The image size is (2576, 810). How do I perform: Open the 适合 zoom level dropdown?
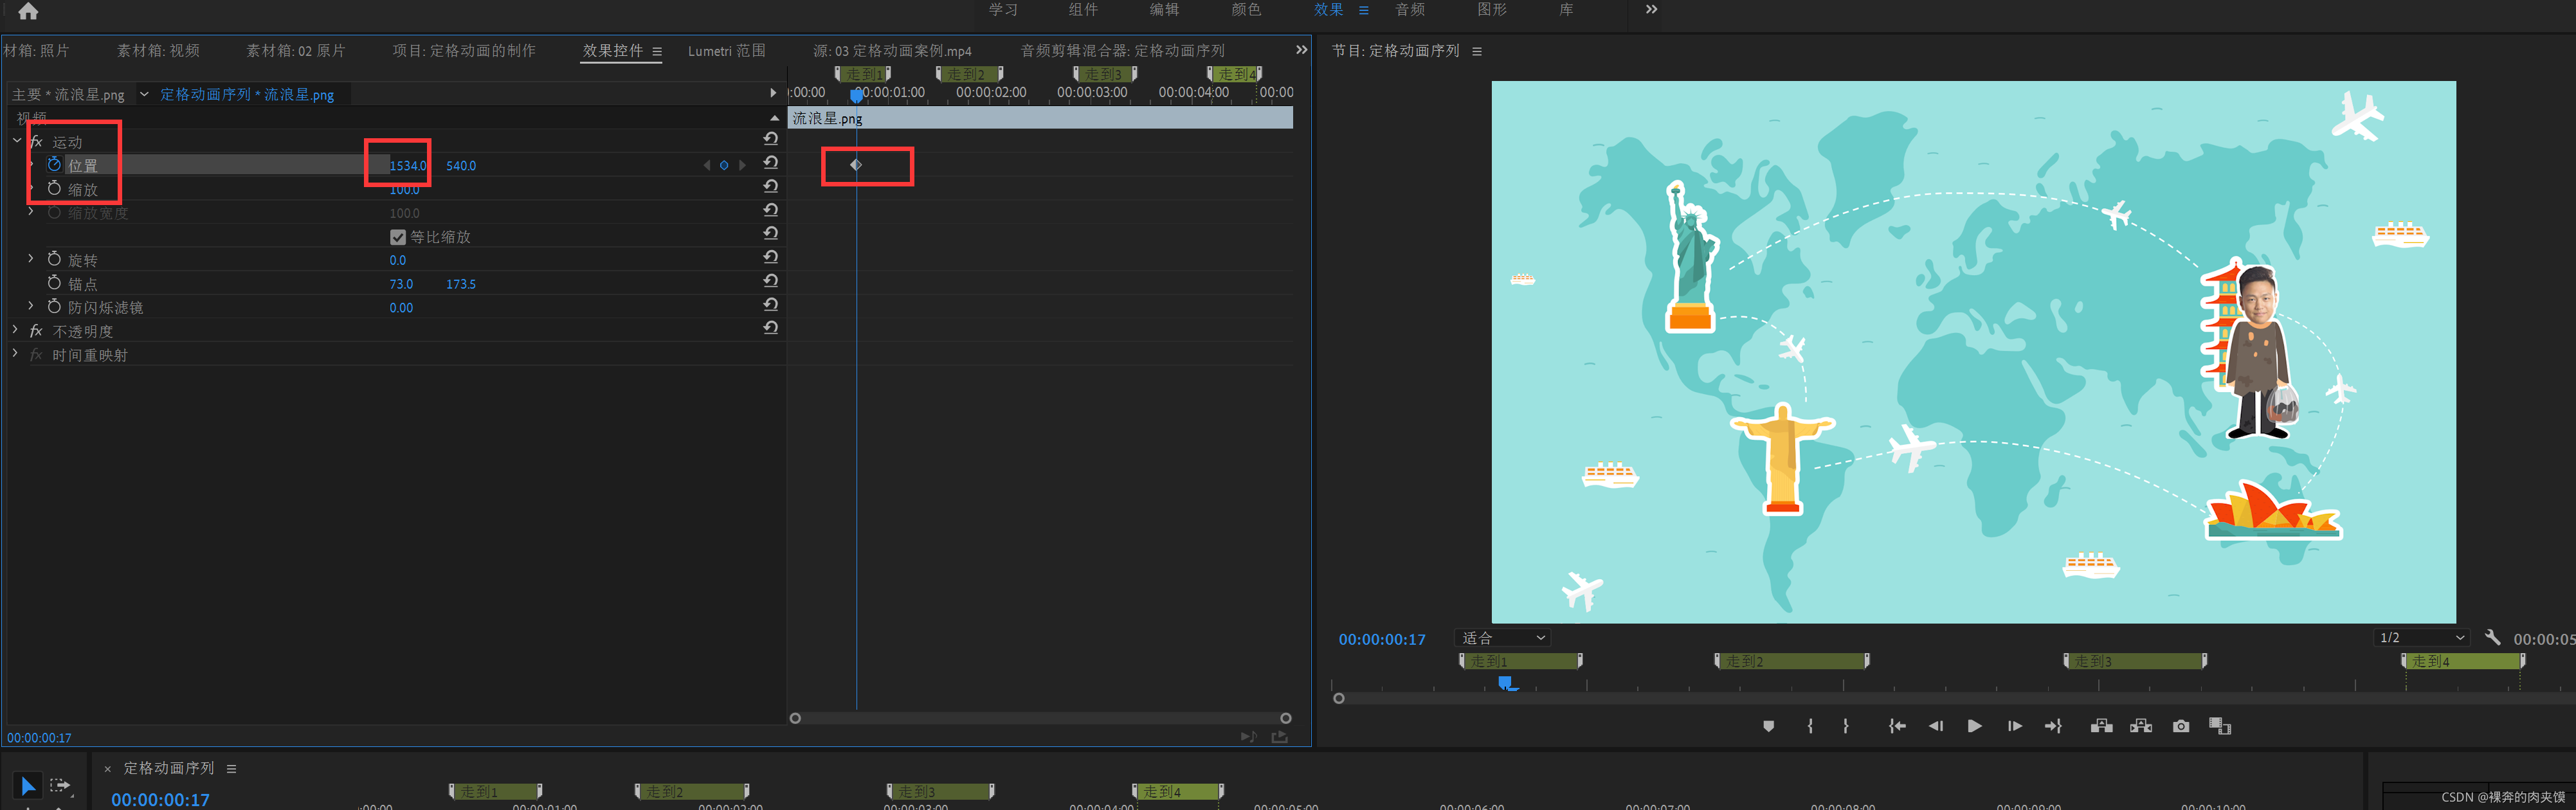(1503, 638)
